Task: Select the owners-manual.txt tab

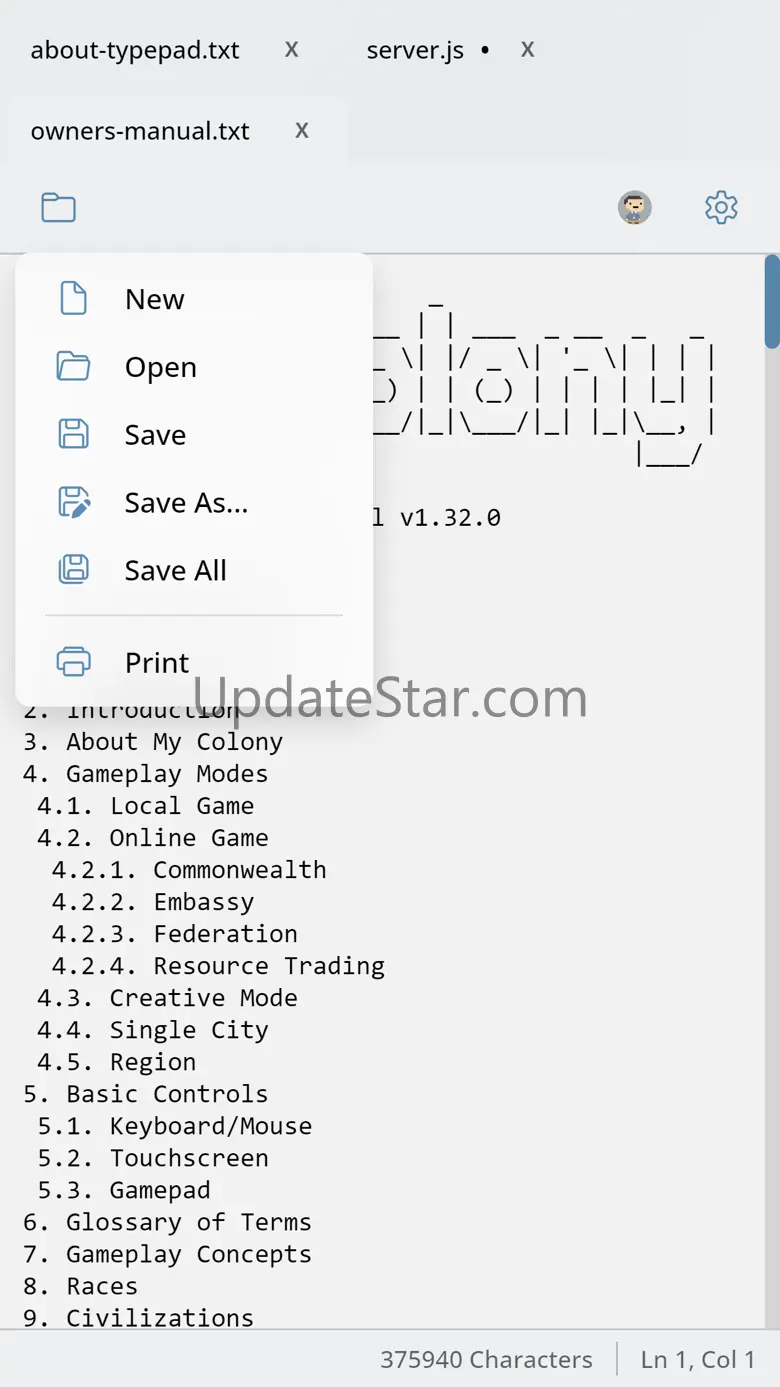Action: [x=140, y=131]
